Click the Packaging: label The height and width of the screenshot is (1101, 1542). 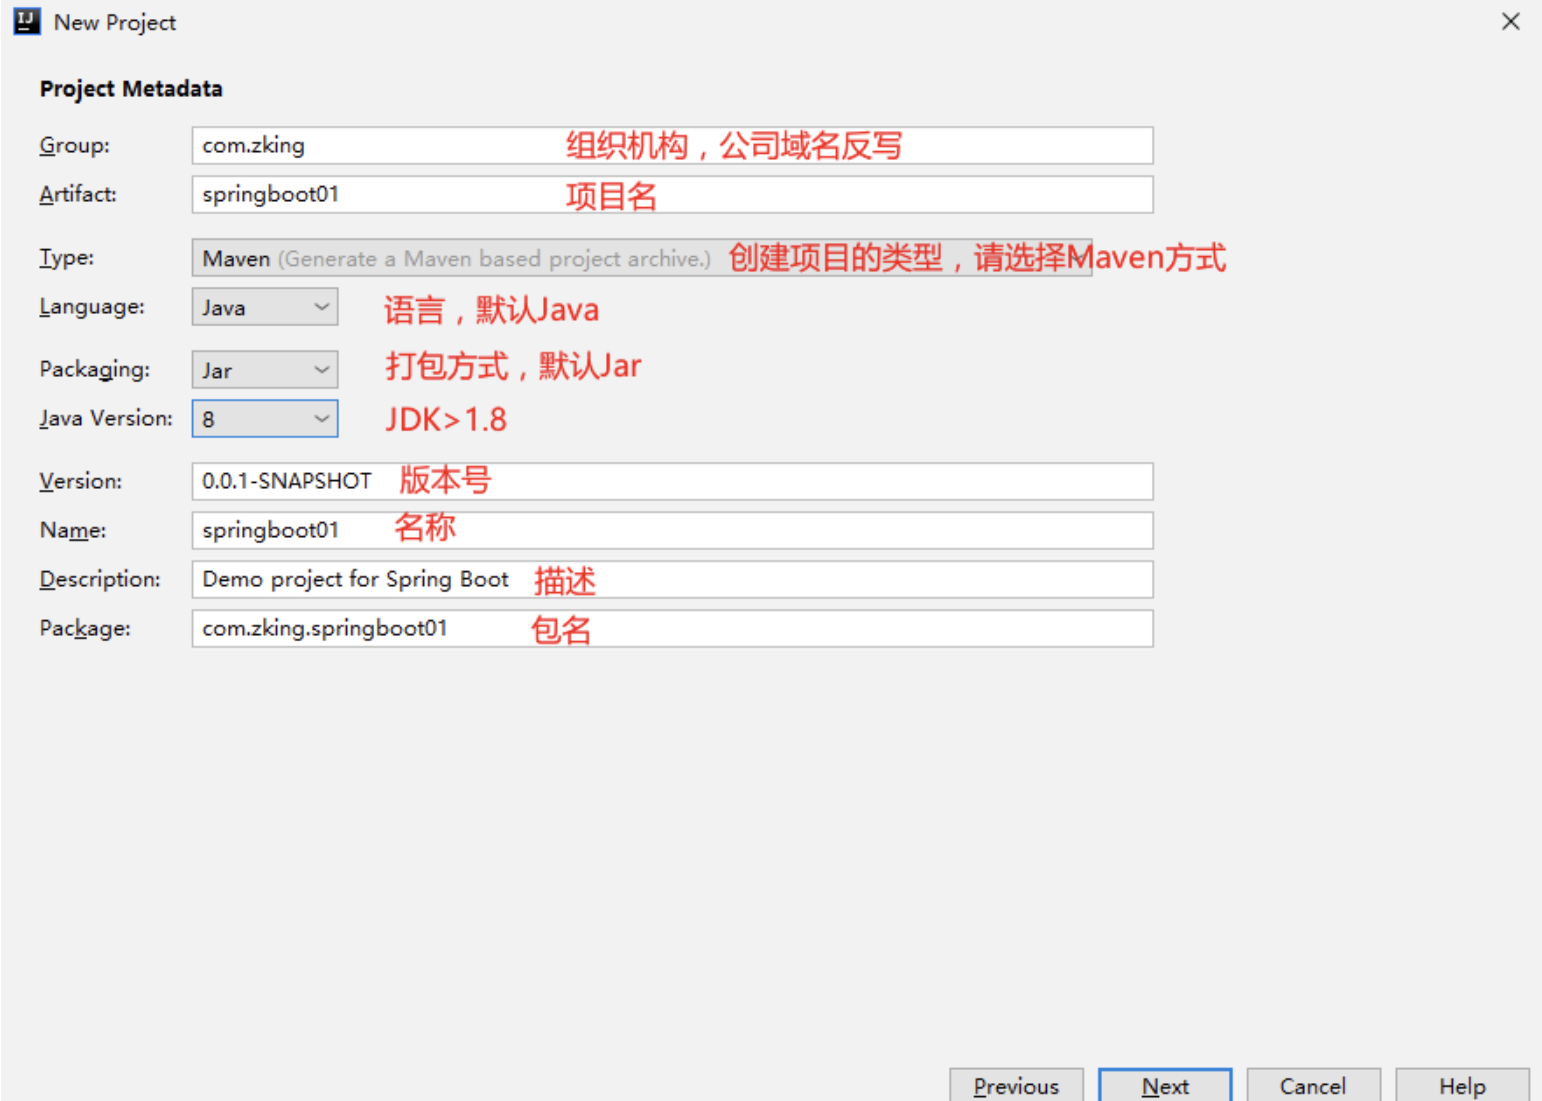coord(95,369)
